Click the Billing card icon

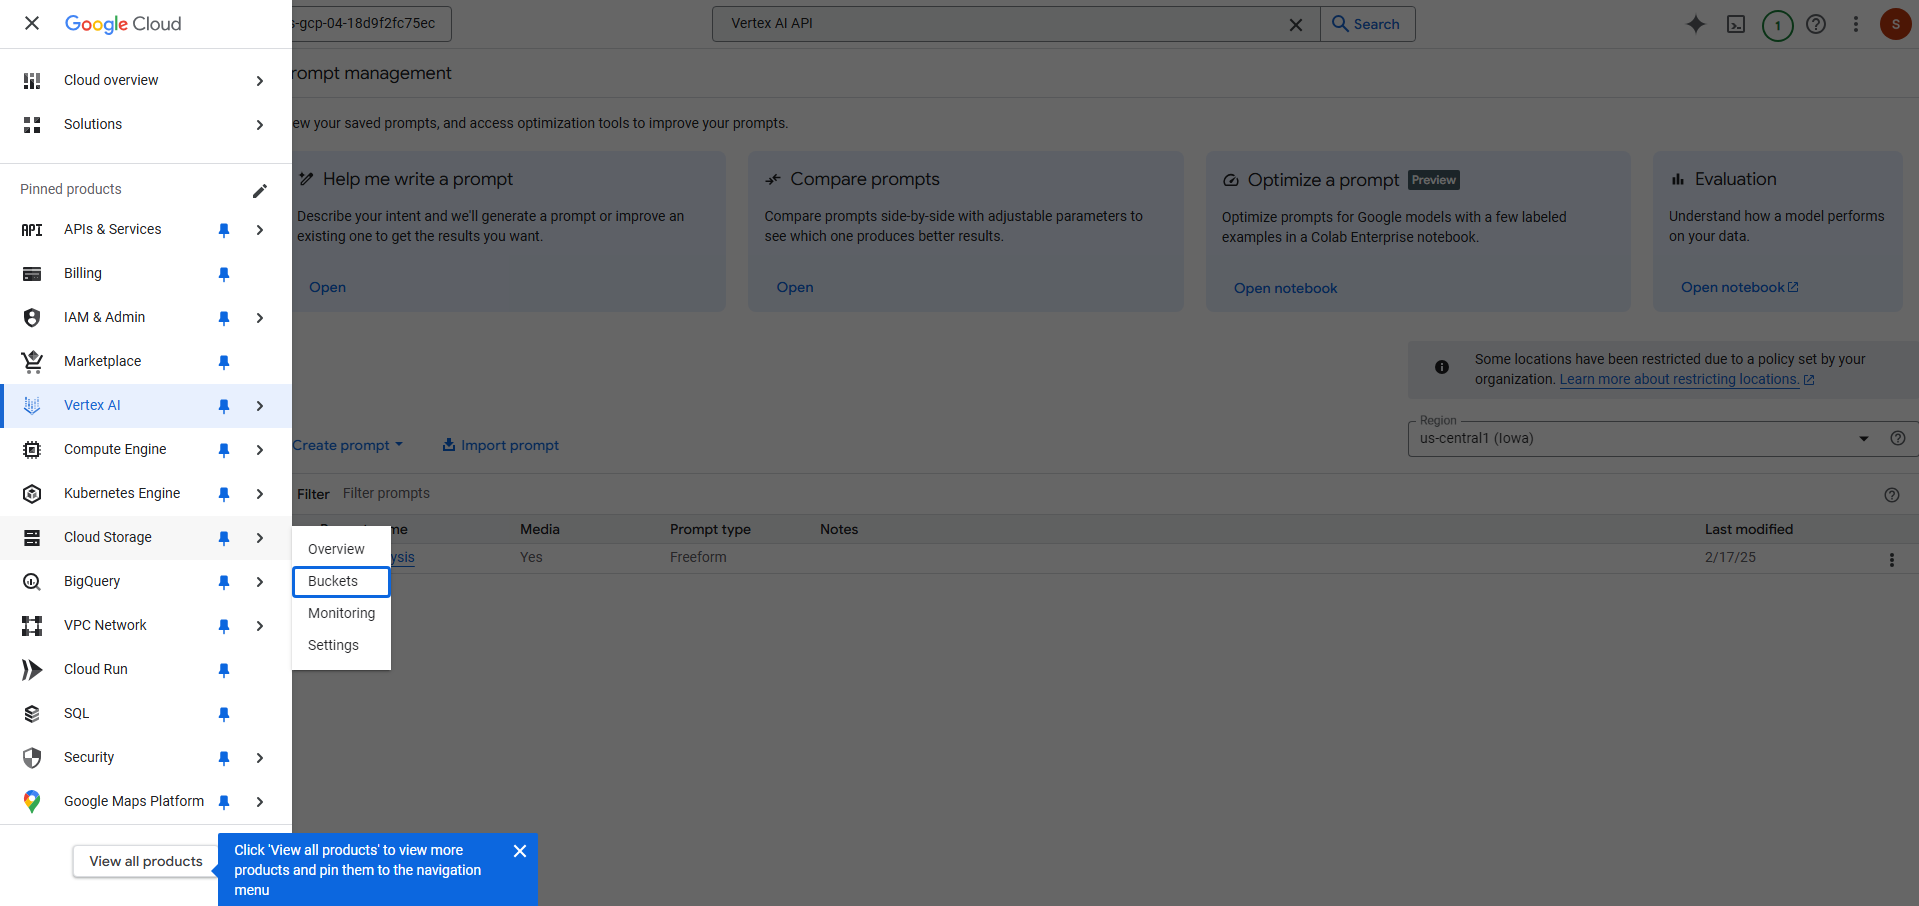(32, 274)
